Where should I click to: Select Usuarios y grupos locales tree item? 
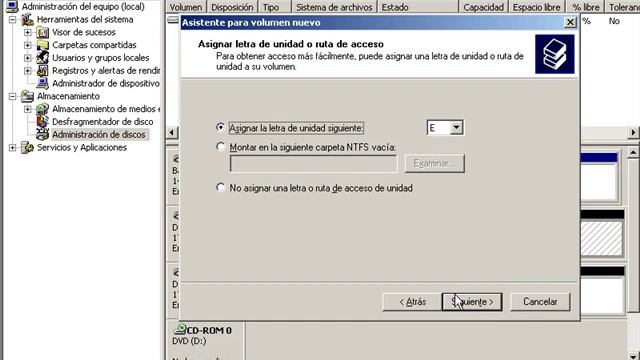point(100,58)
